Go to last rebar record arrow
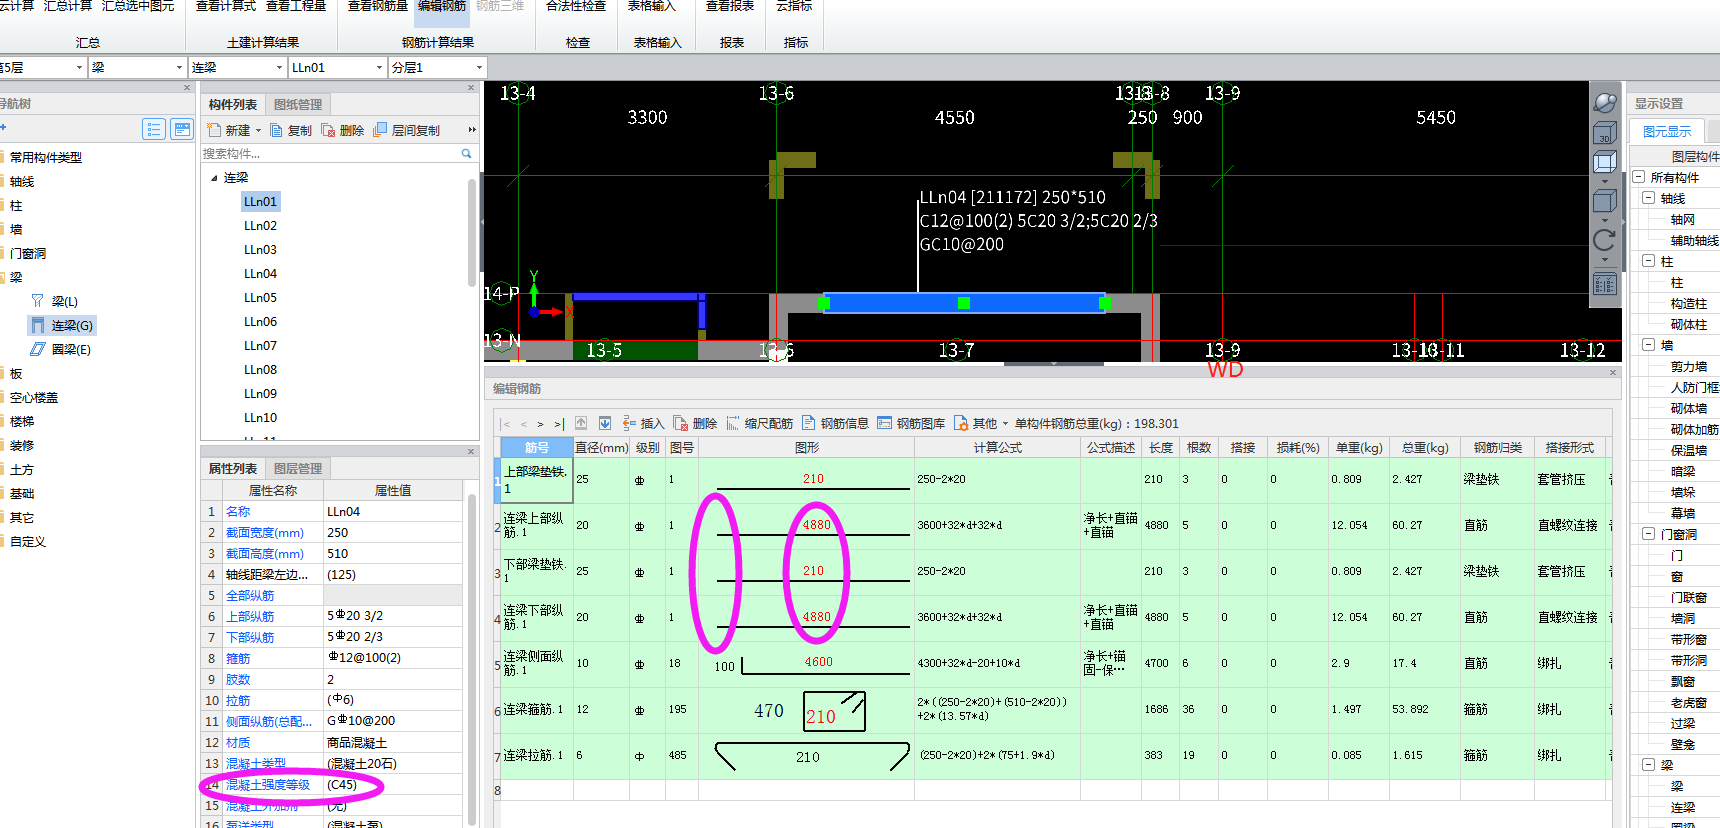The image size is (1720, 828). [559, 424]
